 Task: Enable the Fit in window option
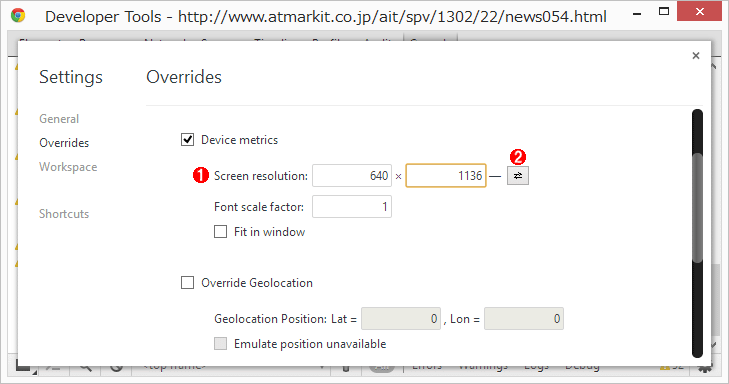pyautogui.click(x=220, y=232)
